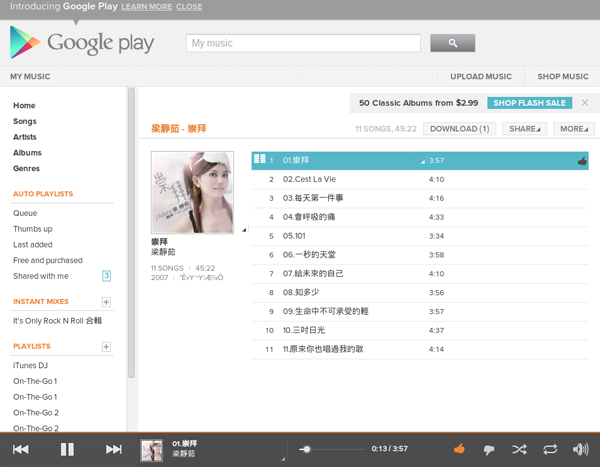
Task: Select track number 9 row
Action: coord(420,312)
